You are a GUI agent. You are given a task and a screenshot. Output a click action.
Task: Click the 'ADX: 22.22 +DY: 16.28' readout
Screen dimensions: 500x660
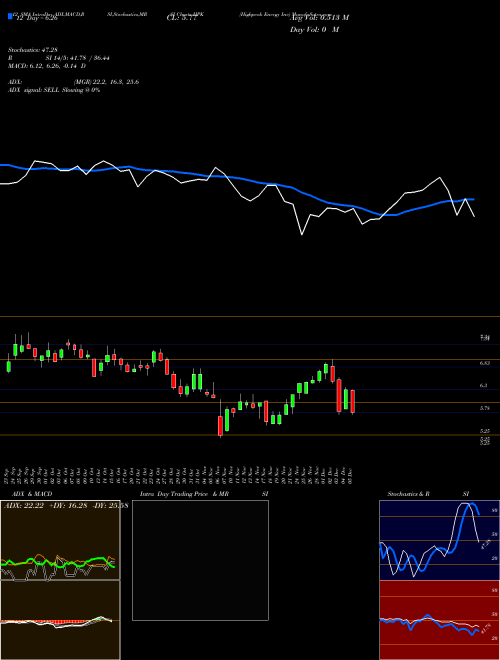(45, 506)
